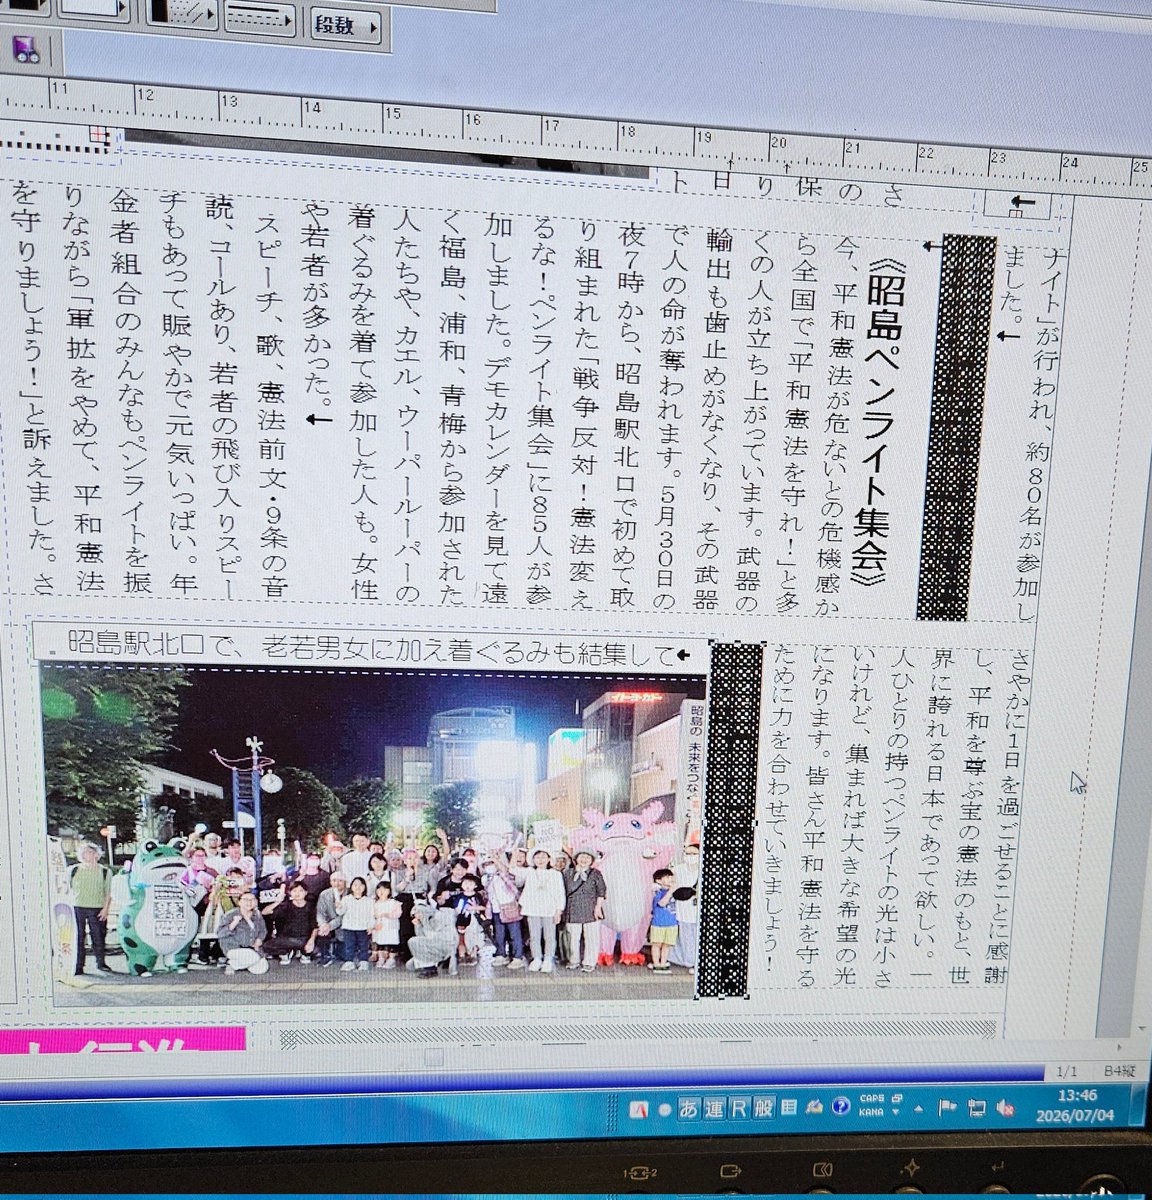
Task: Open the 段数 column count dropdown
Action: [x=346, y=25]
